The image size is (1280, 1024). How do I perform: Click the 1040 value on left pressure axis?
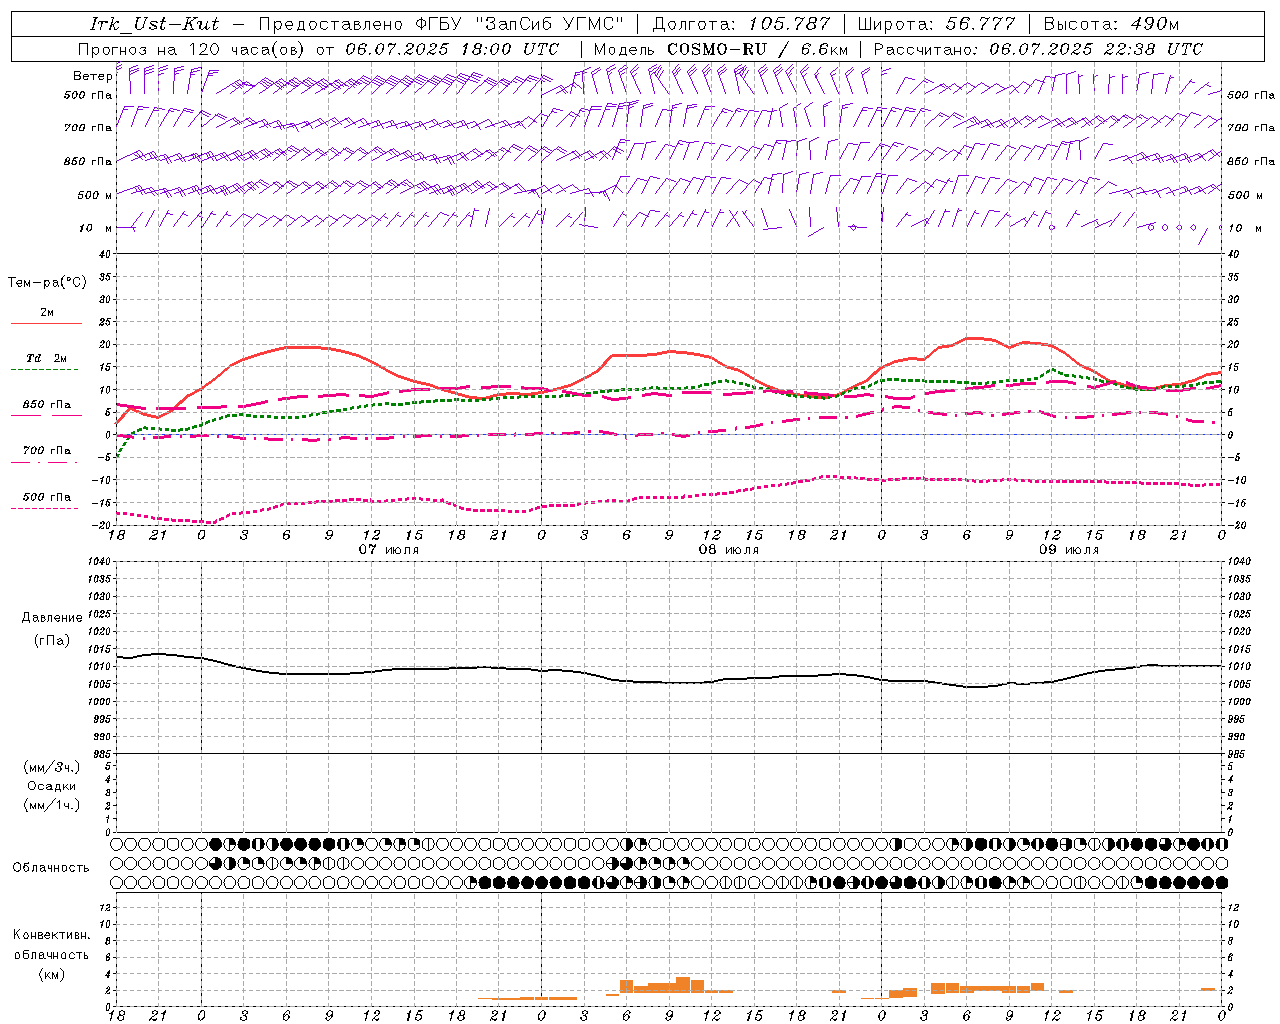coord(98,562)
